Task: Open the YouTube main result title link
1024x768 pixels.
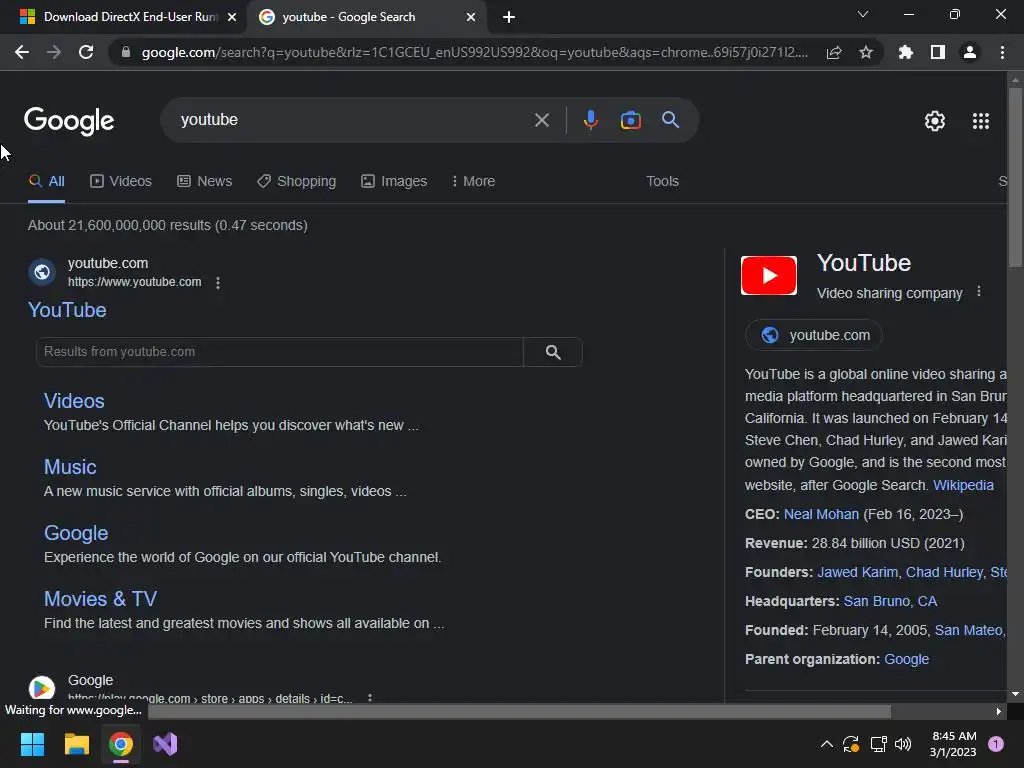Action: 67,310
